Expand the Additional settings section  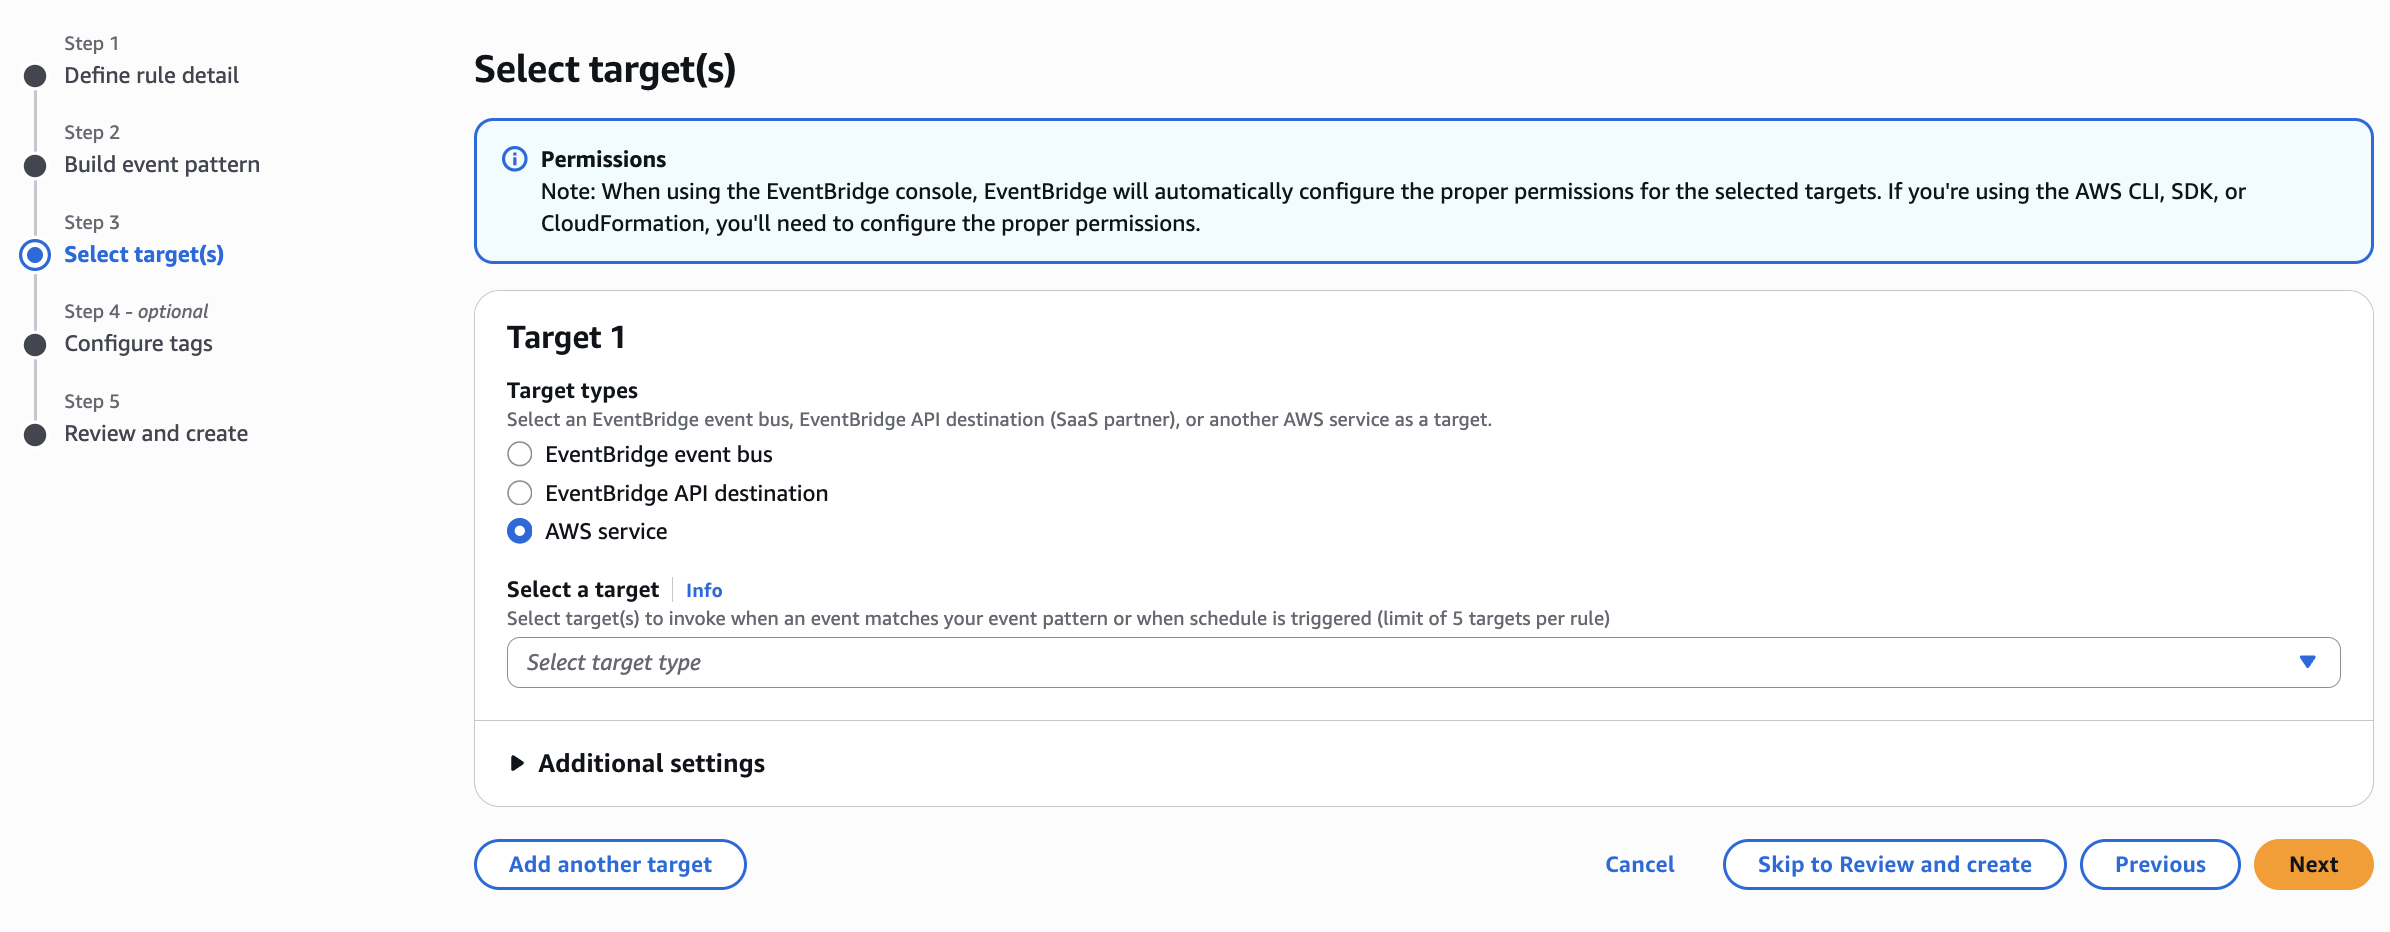pyautogui.click(x=651, y=763)
